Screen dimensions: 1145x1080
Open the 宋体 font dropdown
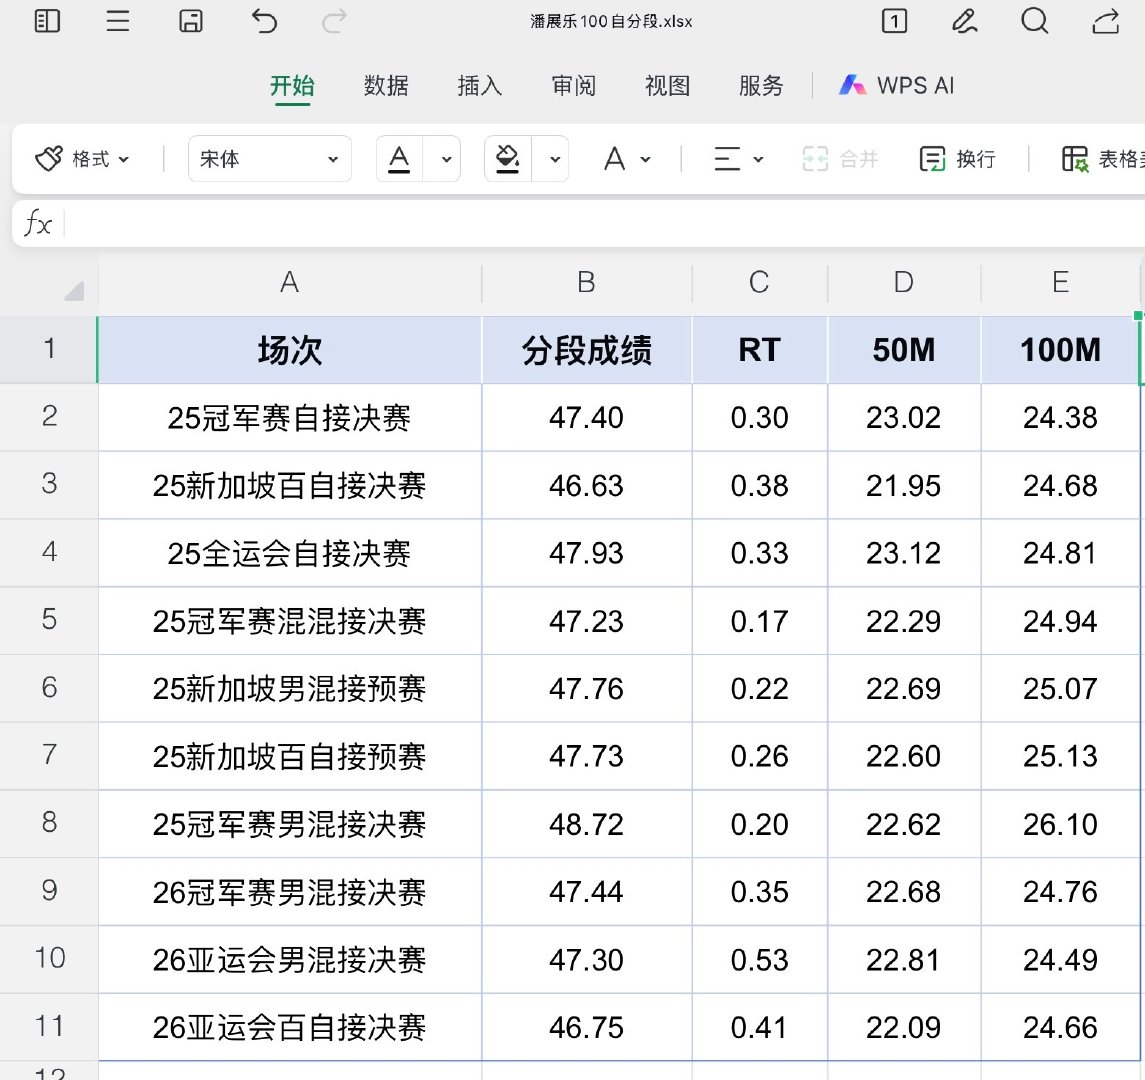[269, 158]
